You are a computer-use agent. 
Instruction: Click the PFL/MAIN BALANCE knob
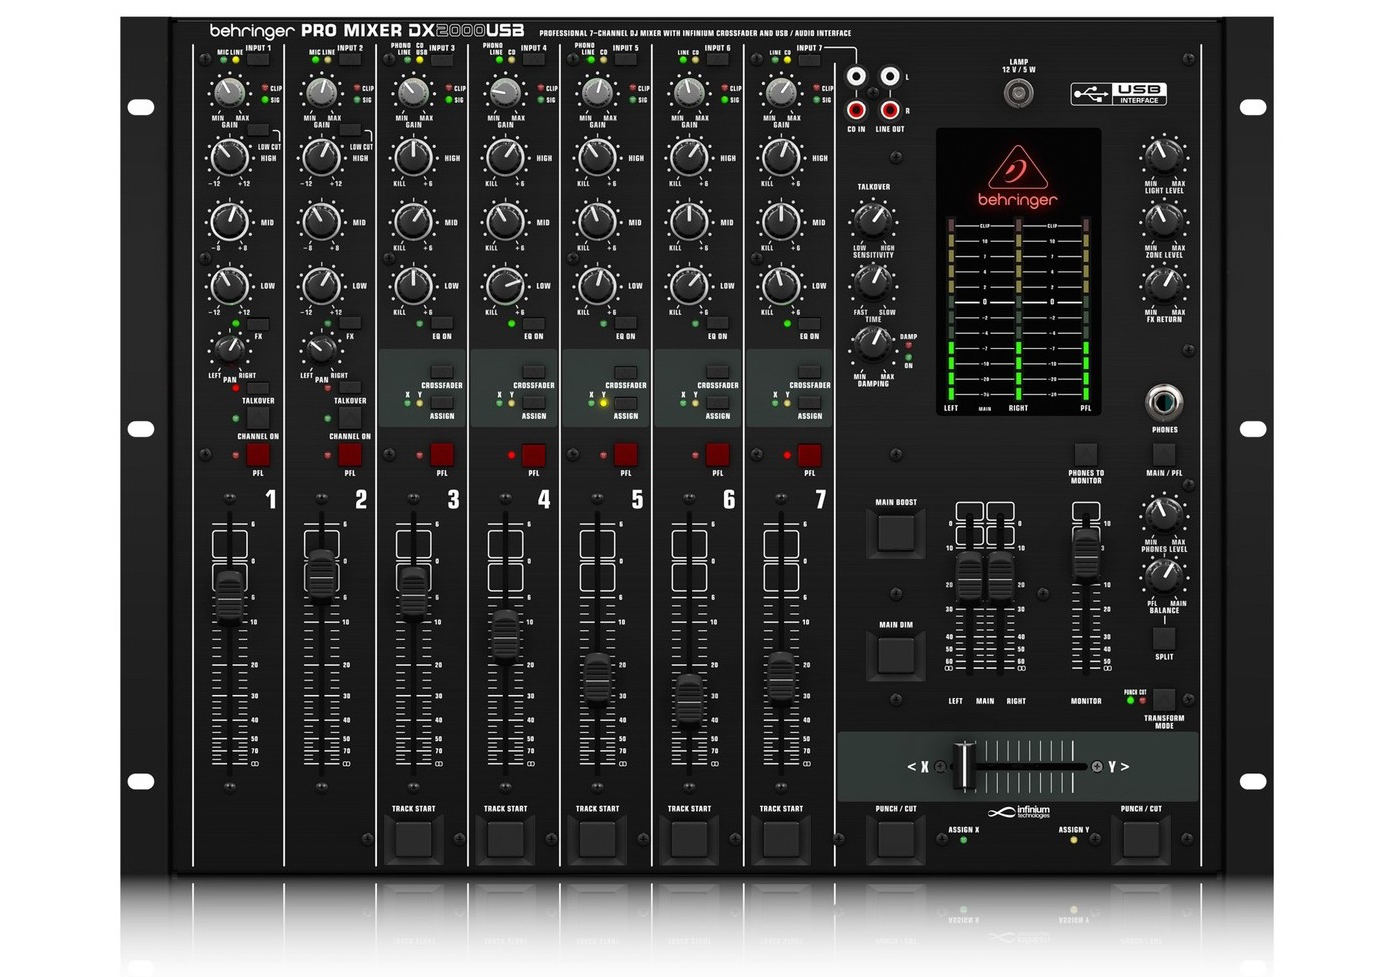1163,575
